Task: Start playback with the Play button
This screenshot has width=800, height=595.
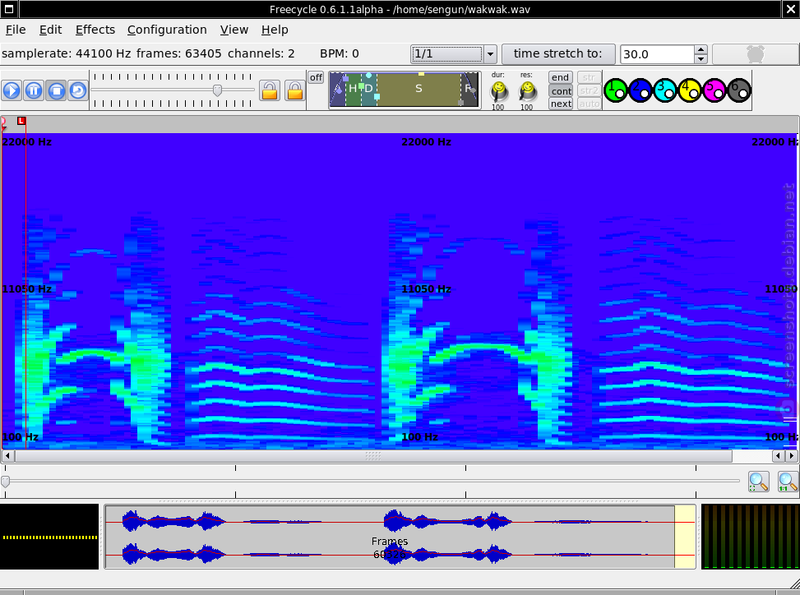Action: coord(12,91)
